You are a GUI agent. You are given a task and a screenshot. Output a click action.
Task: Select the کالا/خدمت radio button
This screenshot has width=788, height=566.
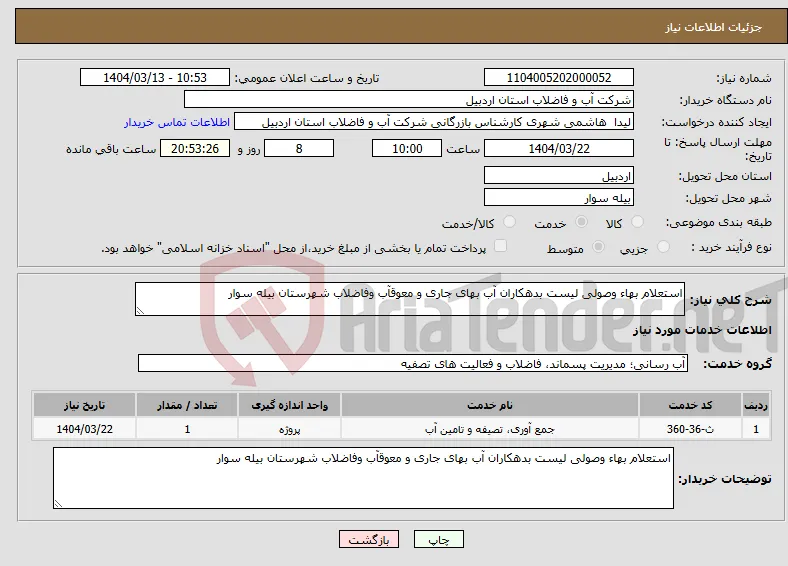[x=510, y=222]
